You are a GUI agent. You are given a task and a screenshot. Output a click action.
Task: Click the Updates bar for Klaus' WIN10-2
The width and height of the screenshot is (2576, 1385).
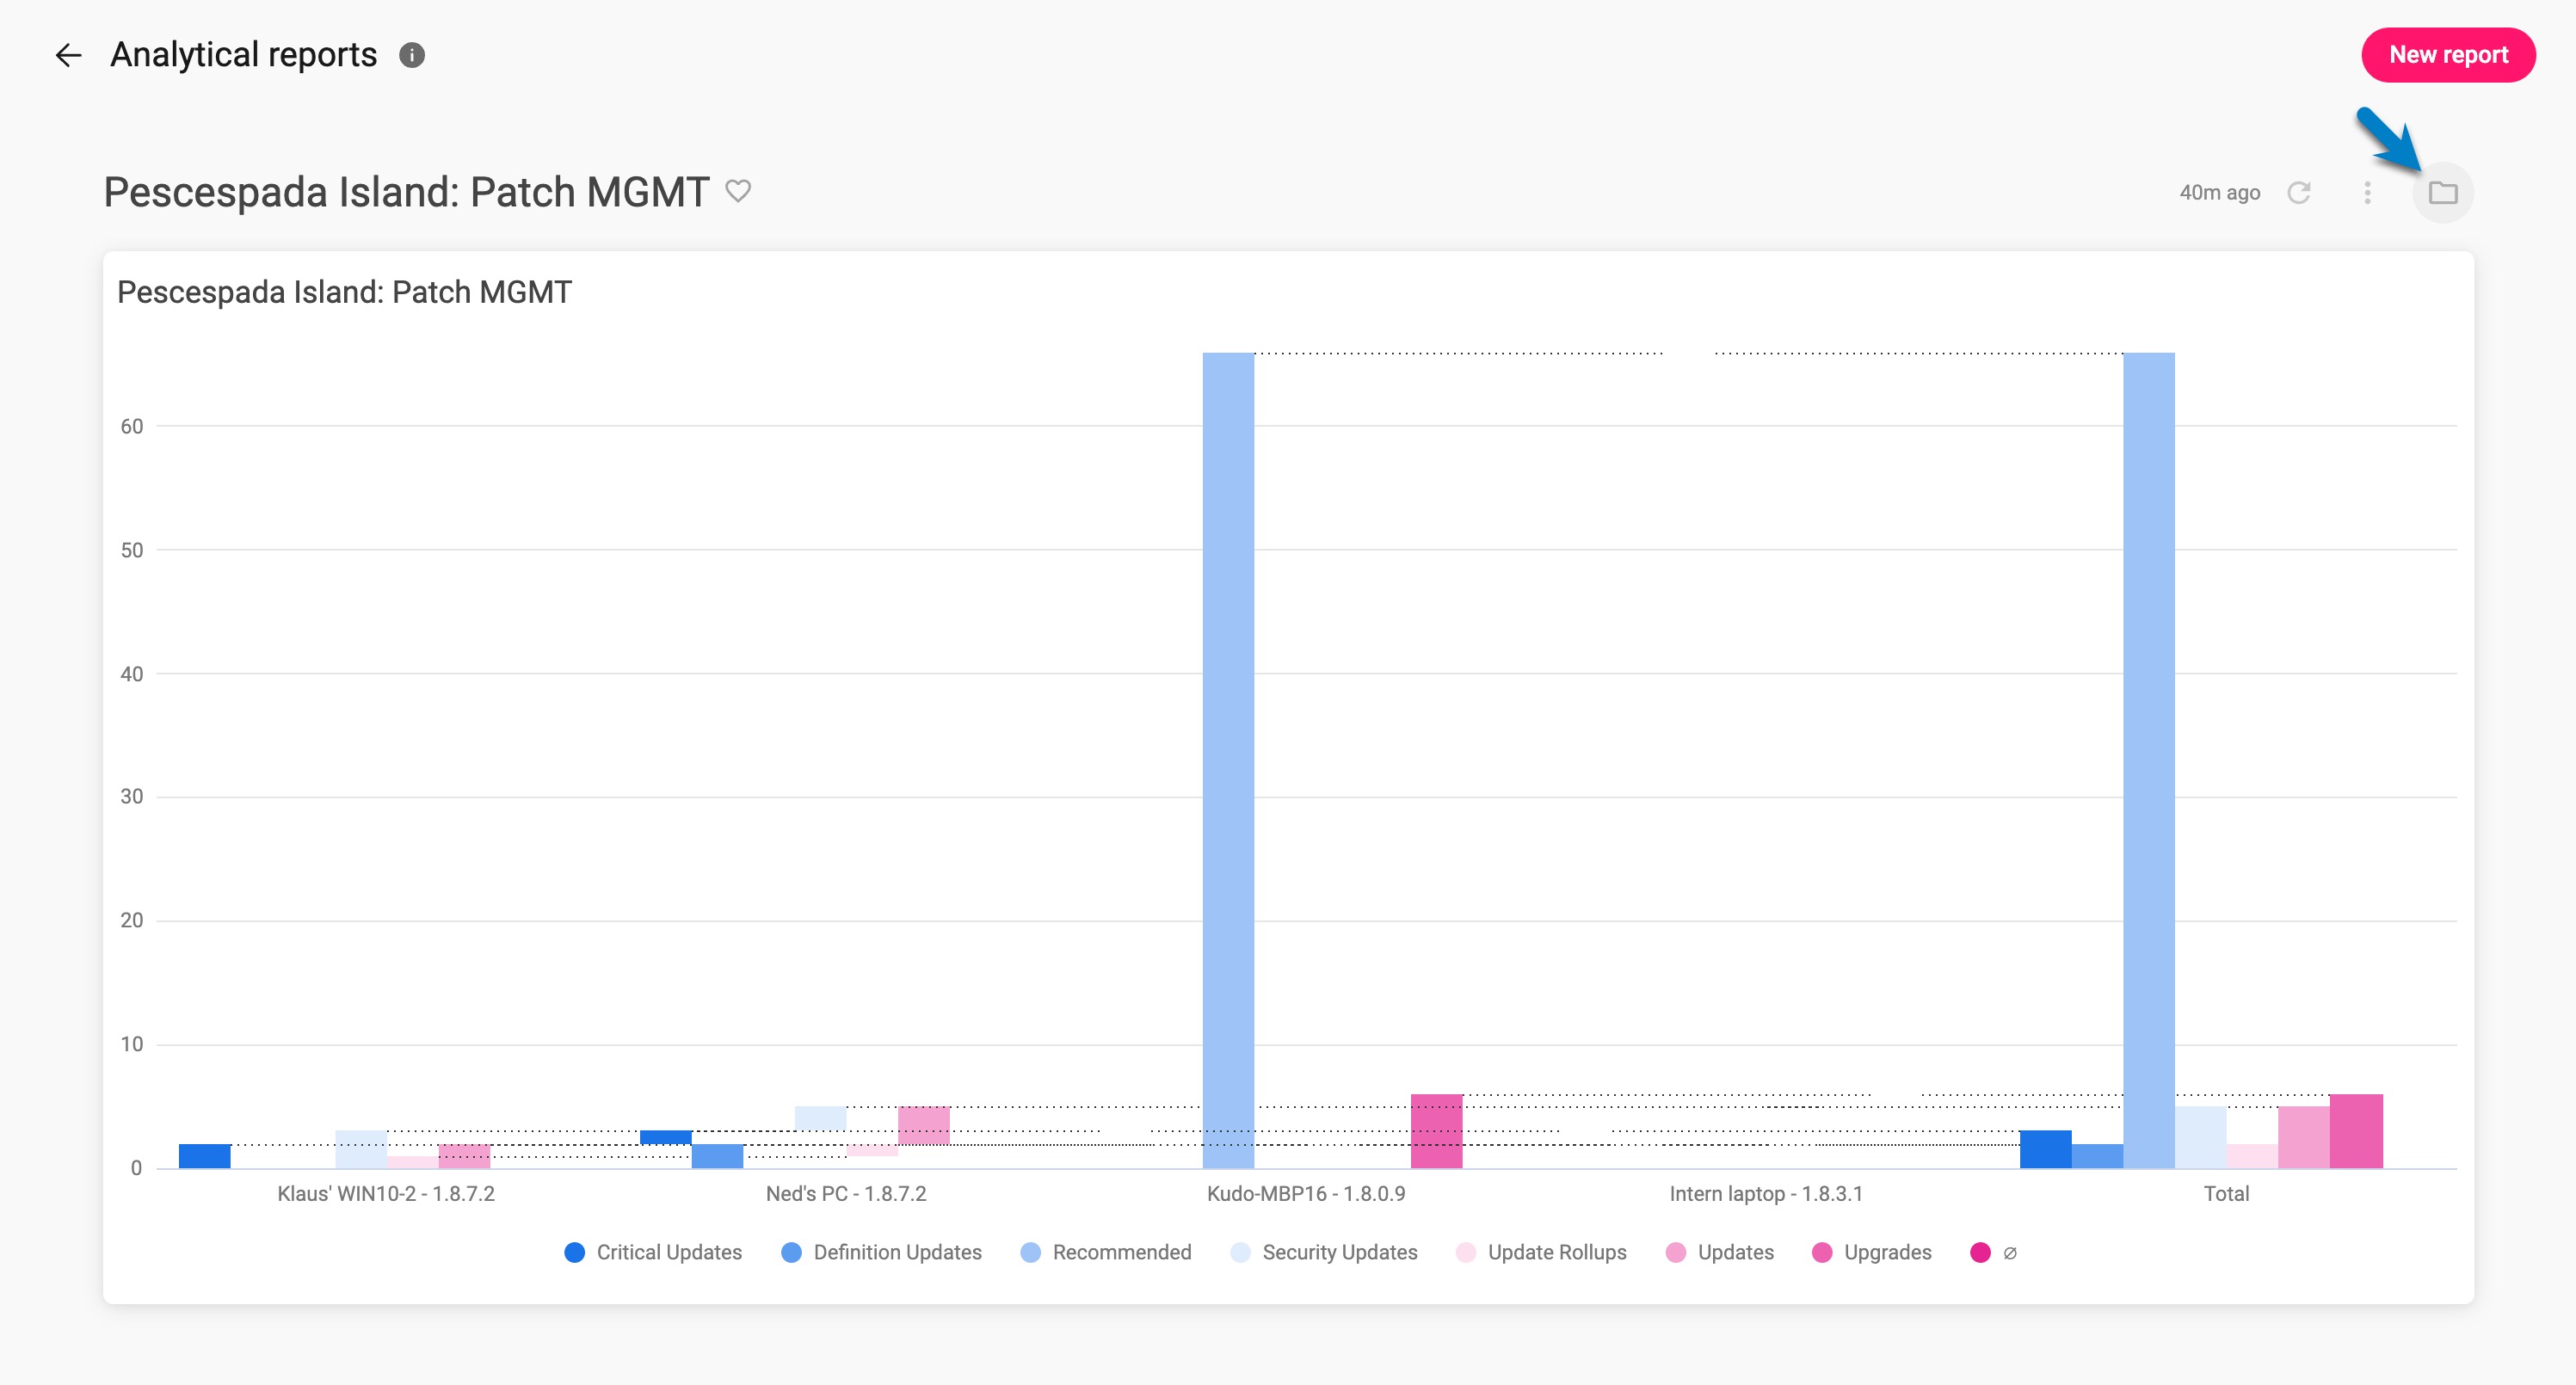(464, 1156)
